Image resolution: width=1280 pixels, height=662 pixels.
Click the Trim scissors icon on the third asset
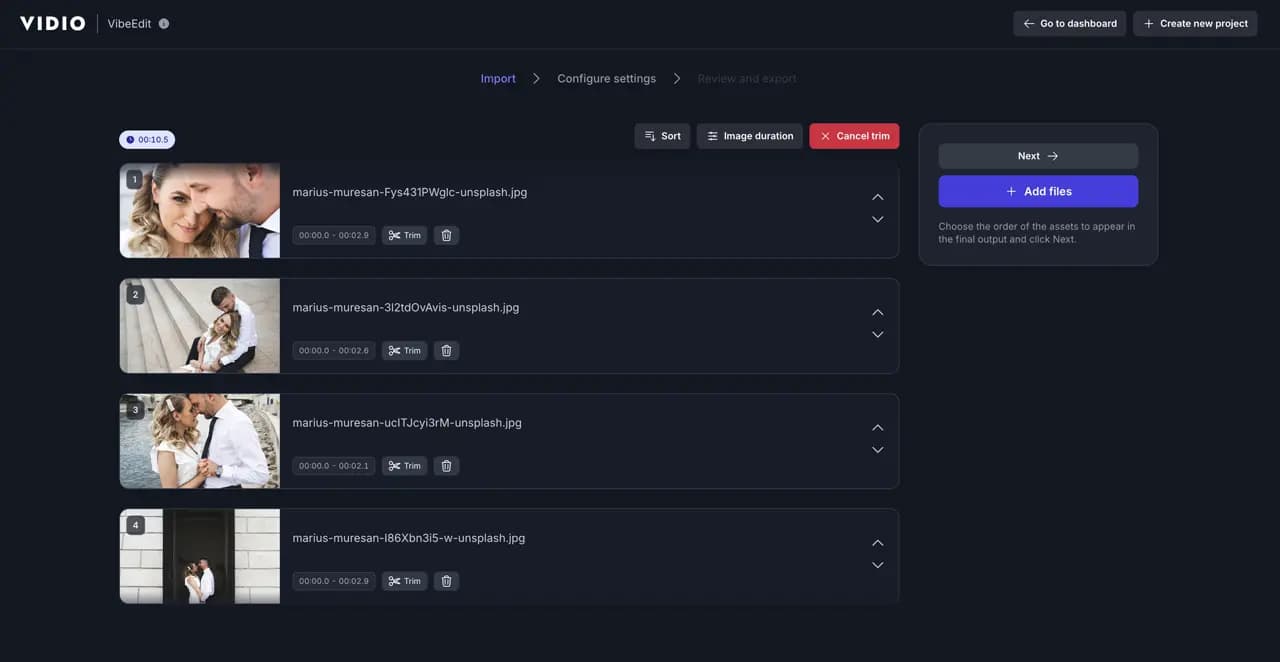[395, 465]
